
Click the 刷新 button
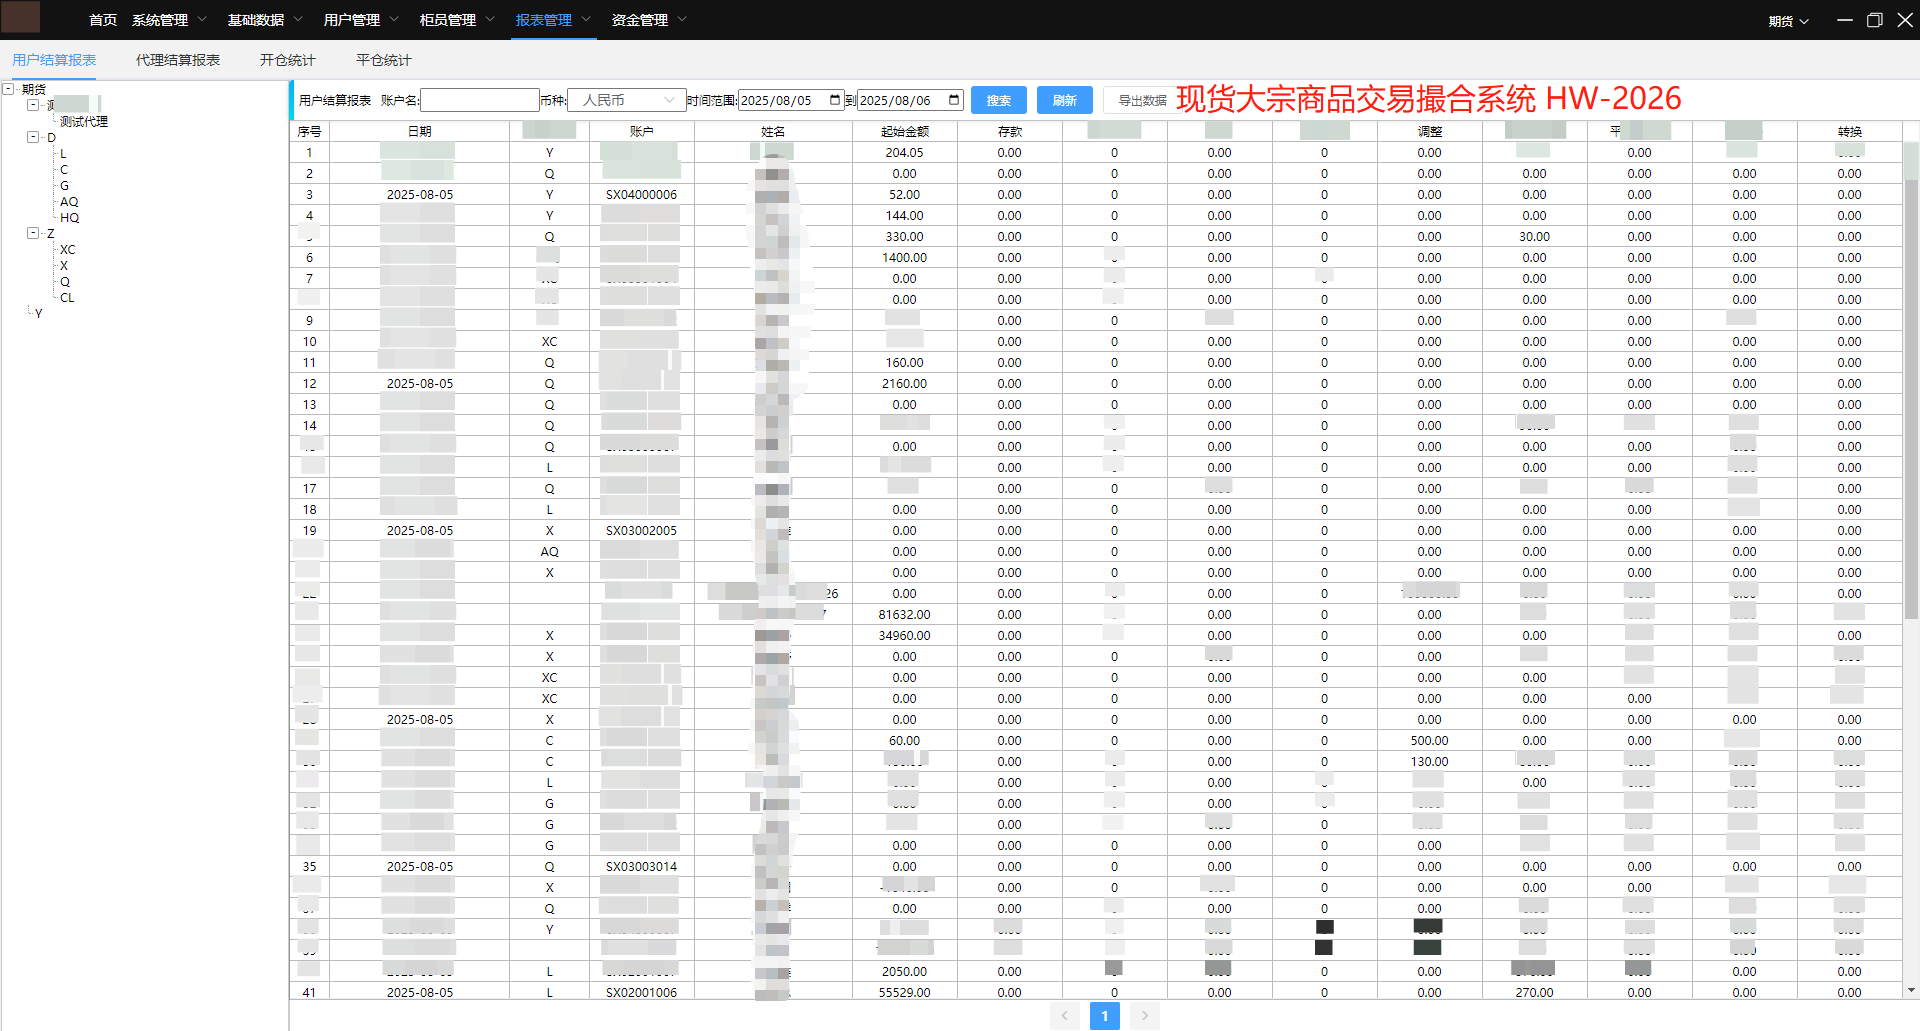(x=1065, y=100)
